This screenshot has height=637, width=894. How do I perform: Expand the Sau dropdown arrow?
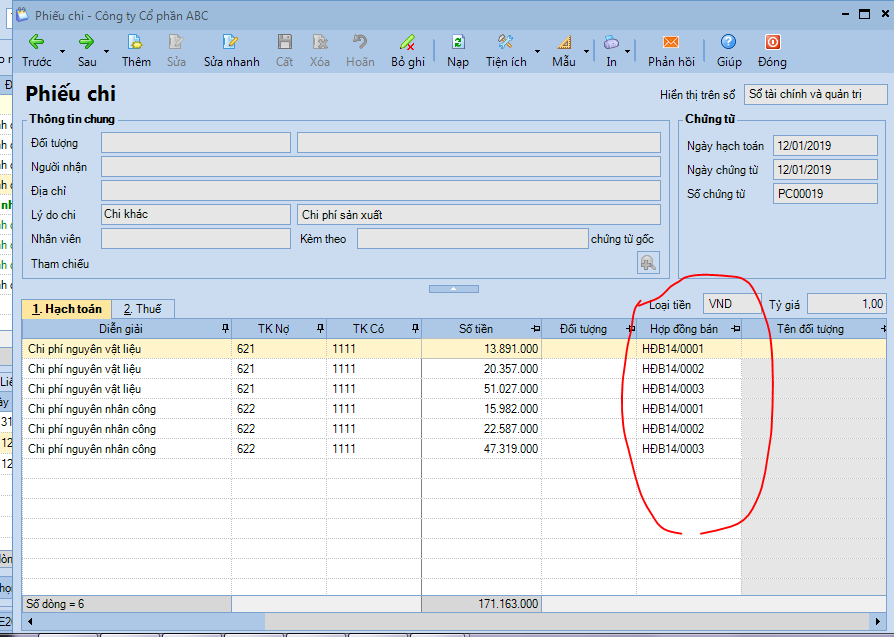click(x=106, y=51)
